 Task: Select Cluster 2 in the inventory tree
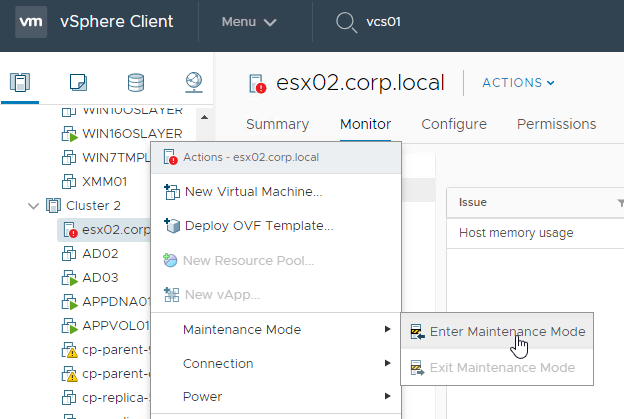click(x=93, y=206)
